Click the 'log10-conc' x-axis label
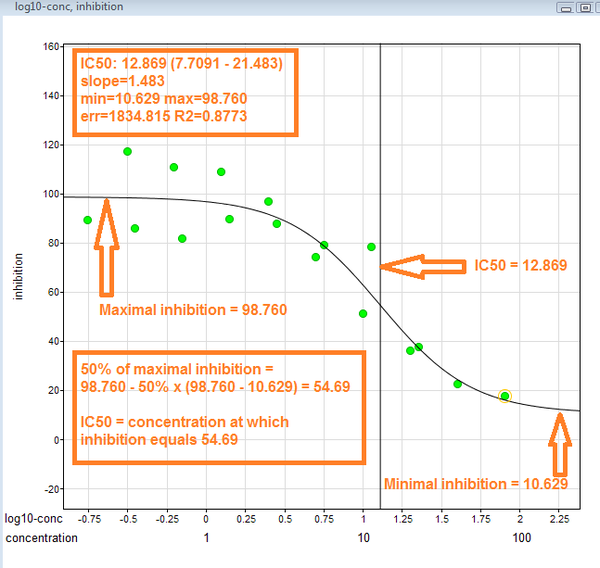The image size is (600, 568). (x=33, y=519)
